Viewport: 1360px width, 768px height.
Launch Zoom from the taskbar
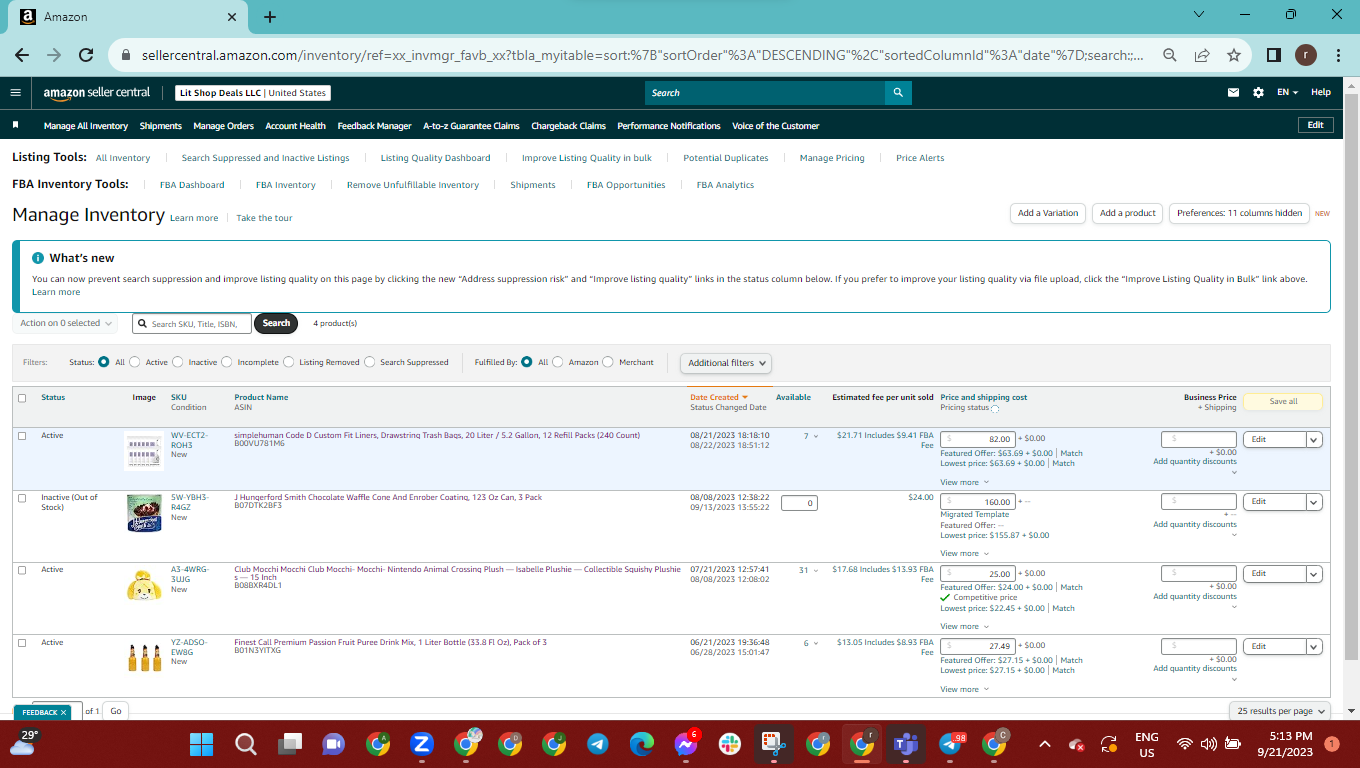[x=421, y=744]
